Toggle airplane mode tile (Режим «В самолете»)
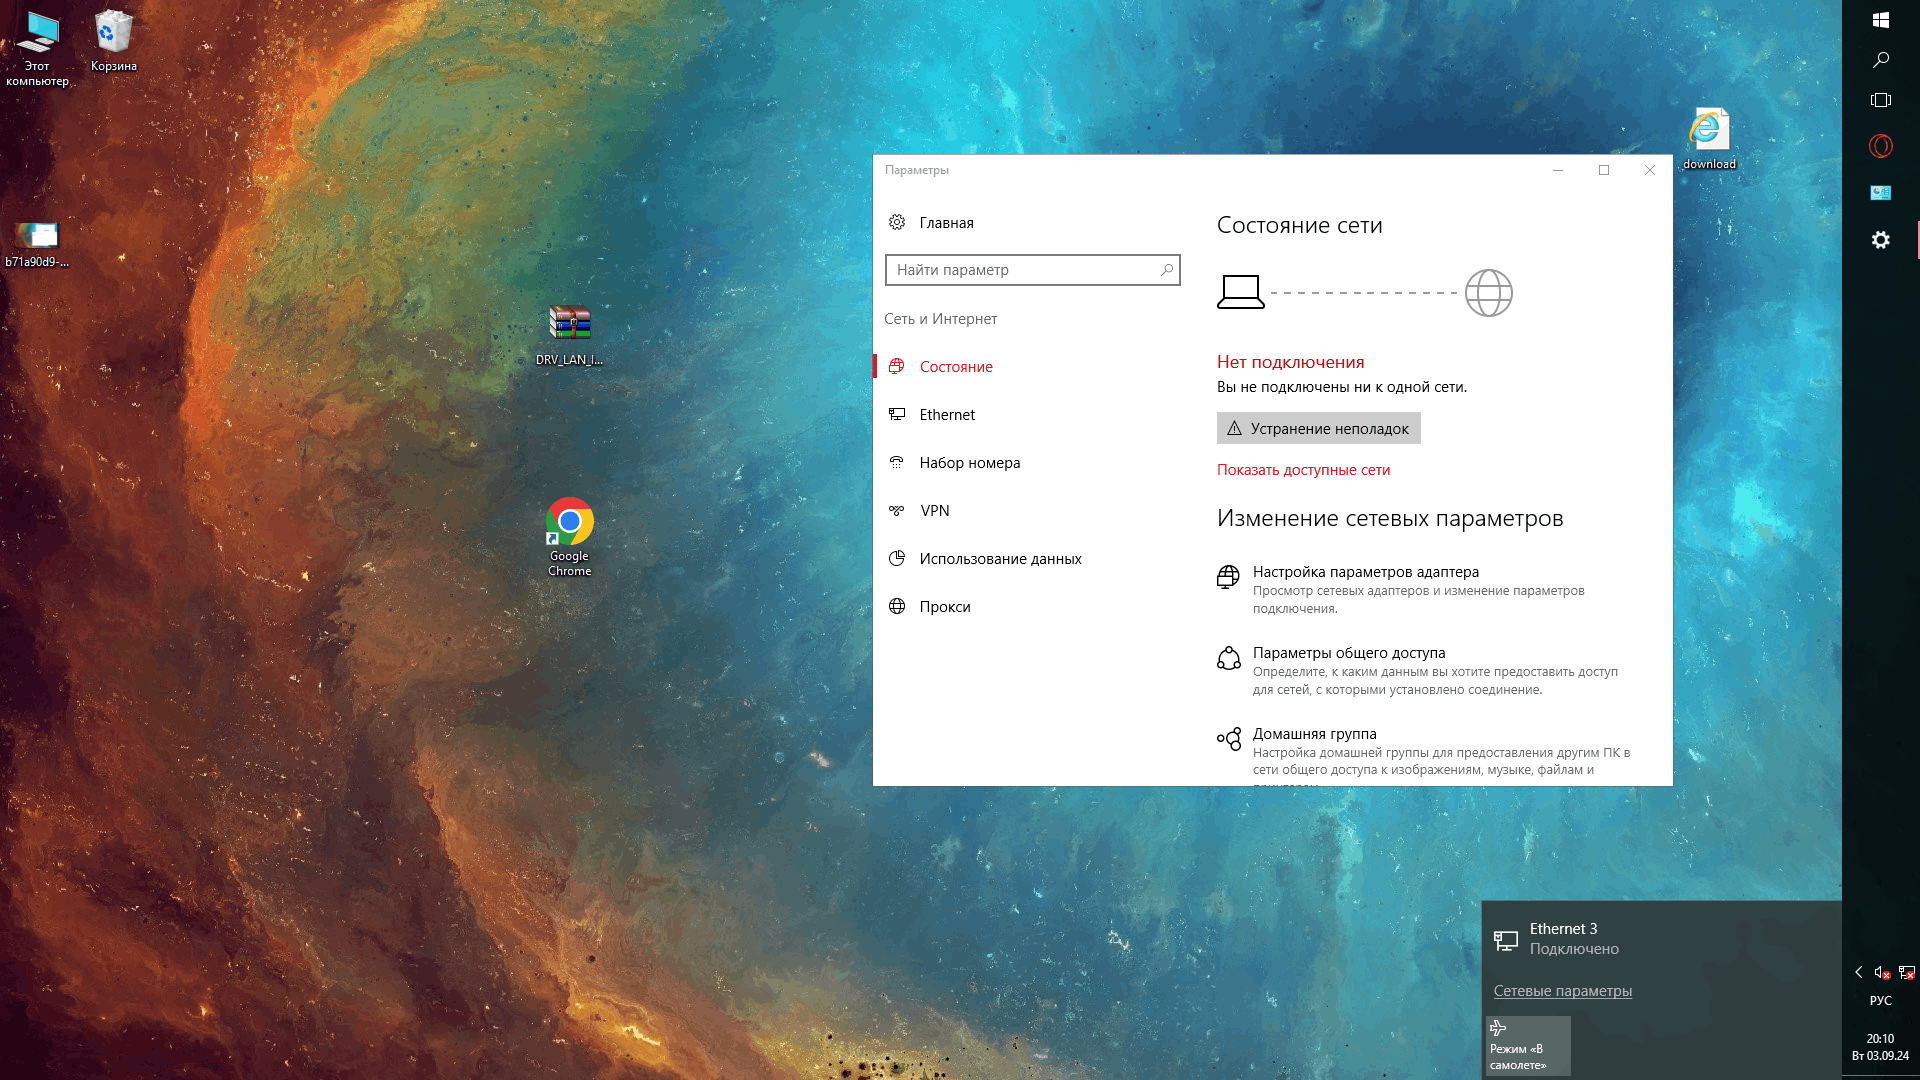Viewport: 1920px width, 1080px height. pyautogui.click(x=1527, y=1046)
